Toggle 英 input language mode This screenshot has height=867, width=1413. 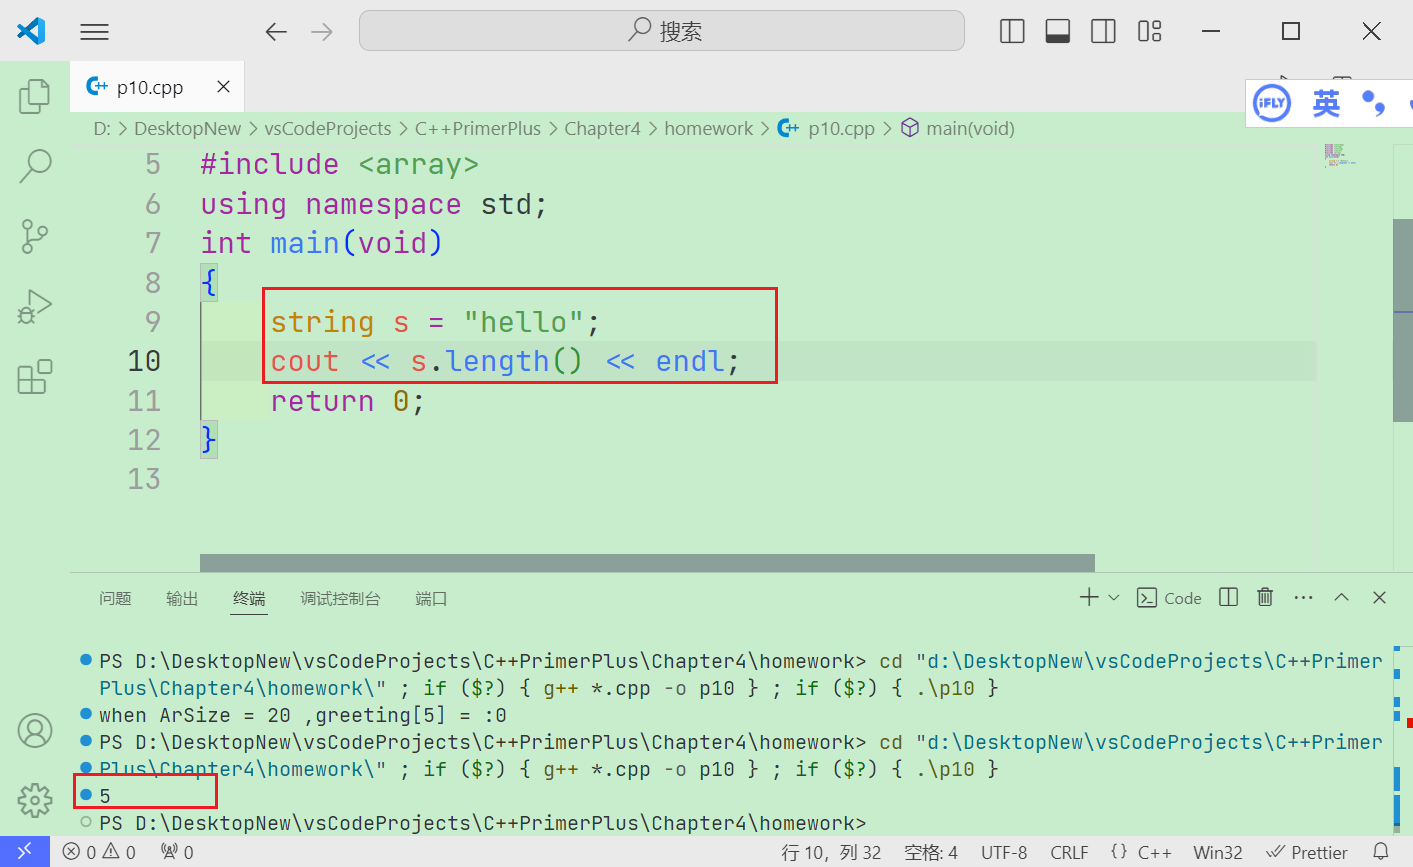point(1326,103)
